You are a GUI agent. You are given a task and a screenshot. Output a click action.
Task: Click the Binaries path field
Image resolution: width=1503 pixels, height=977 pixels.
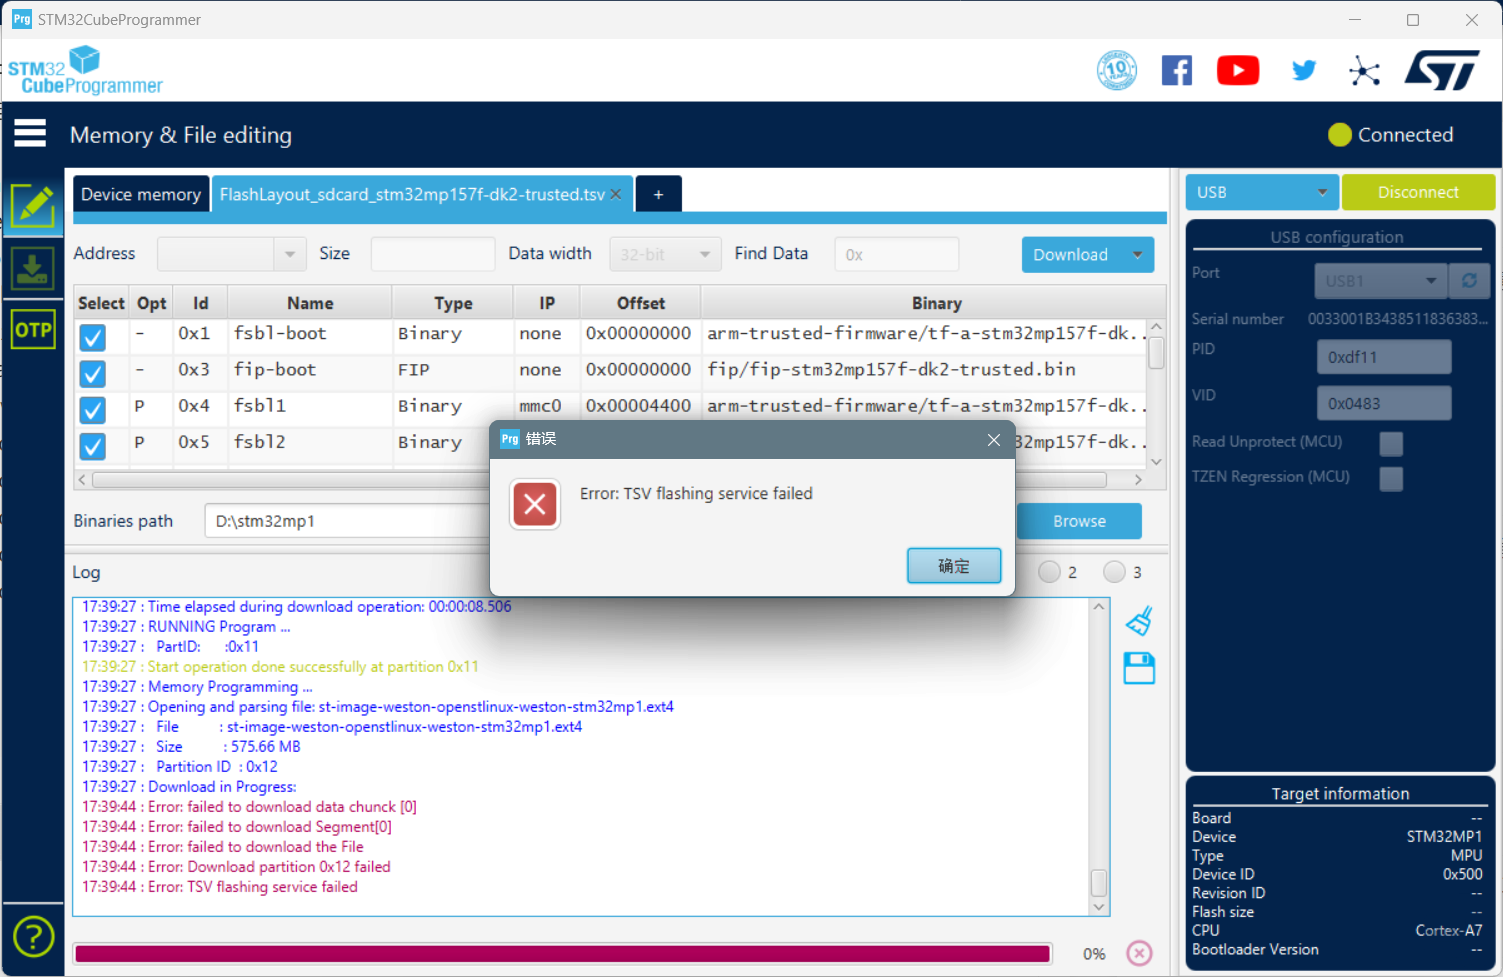(348, 521)
